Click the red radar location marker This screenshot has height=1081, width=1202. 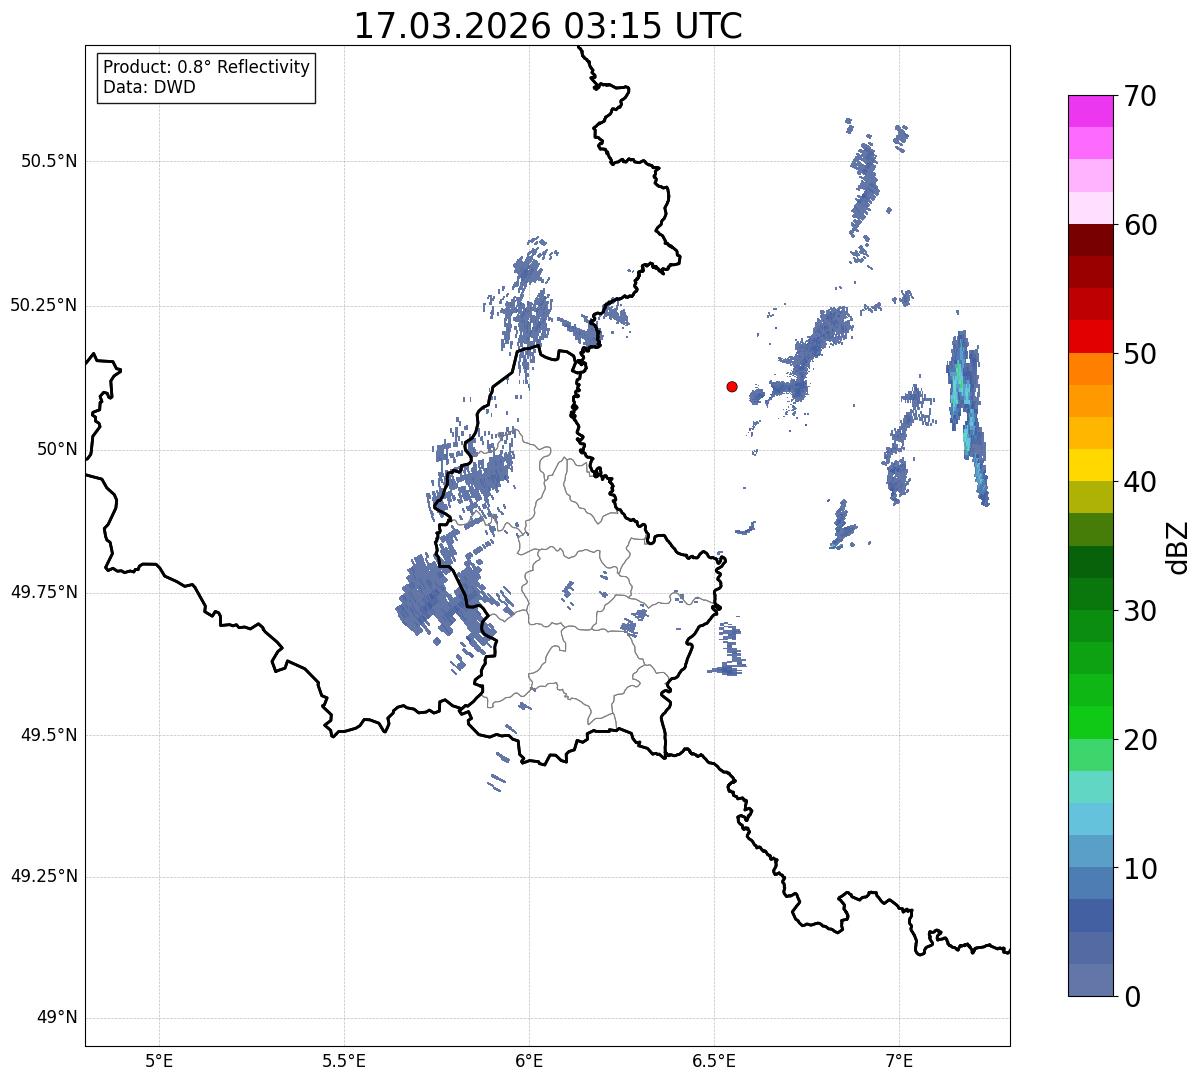click(x=732, y=386)
